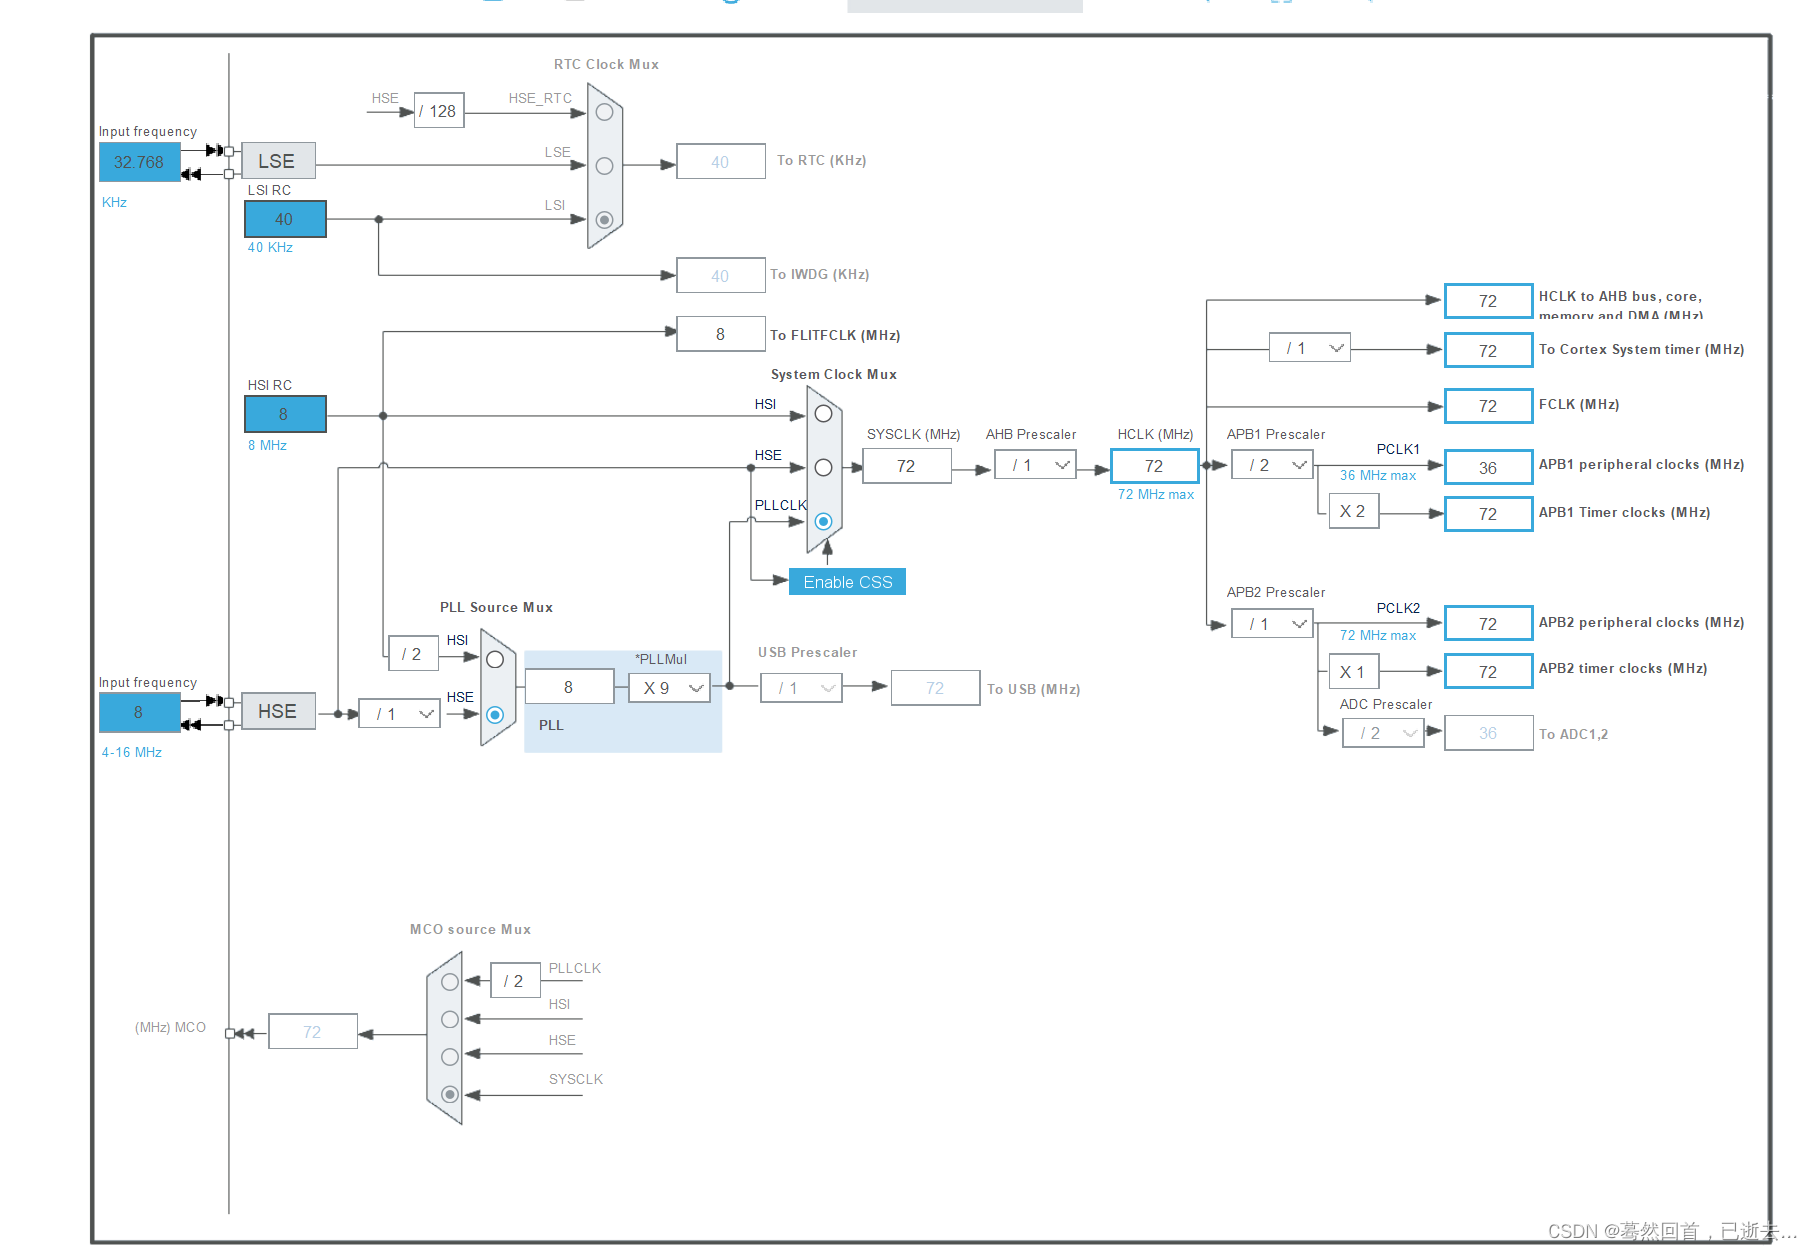Click the MCO PLLCLK /2 divider box
The image size is (1812, 1251).
(x=515, y=981)
